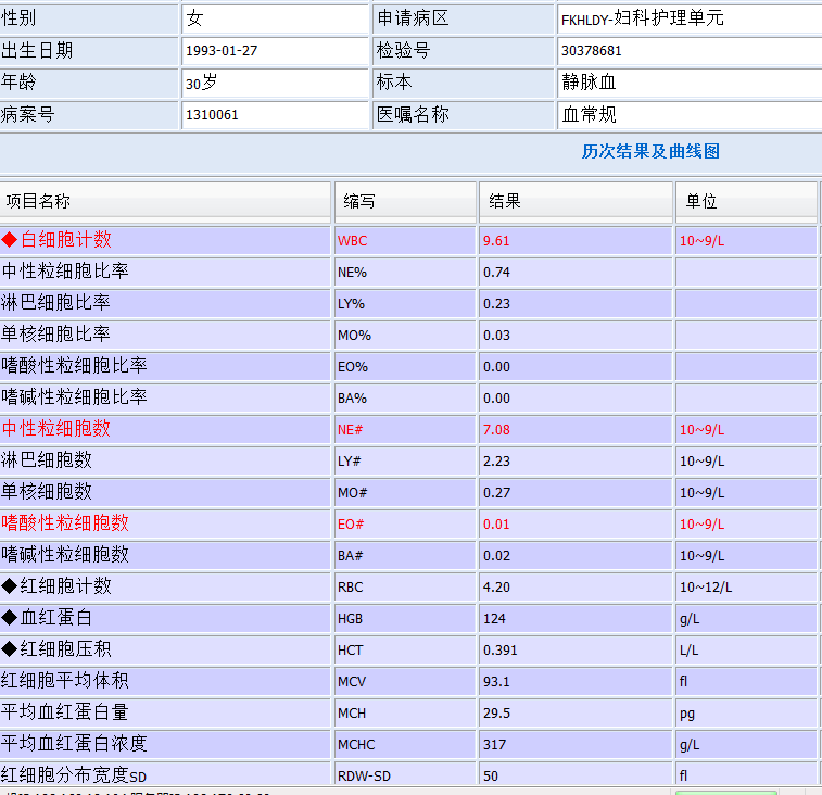The image size is (822, 795).
Task: Click the 单位 column header
Action: click(x=745, y=202)
